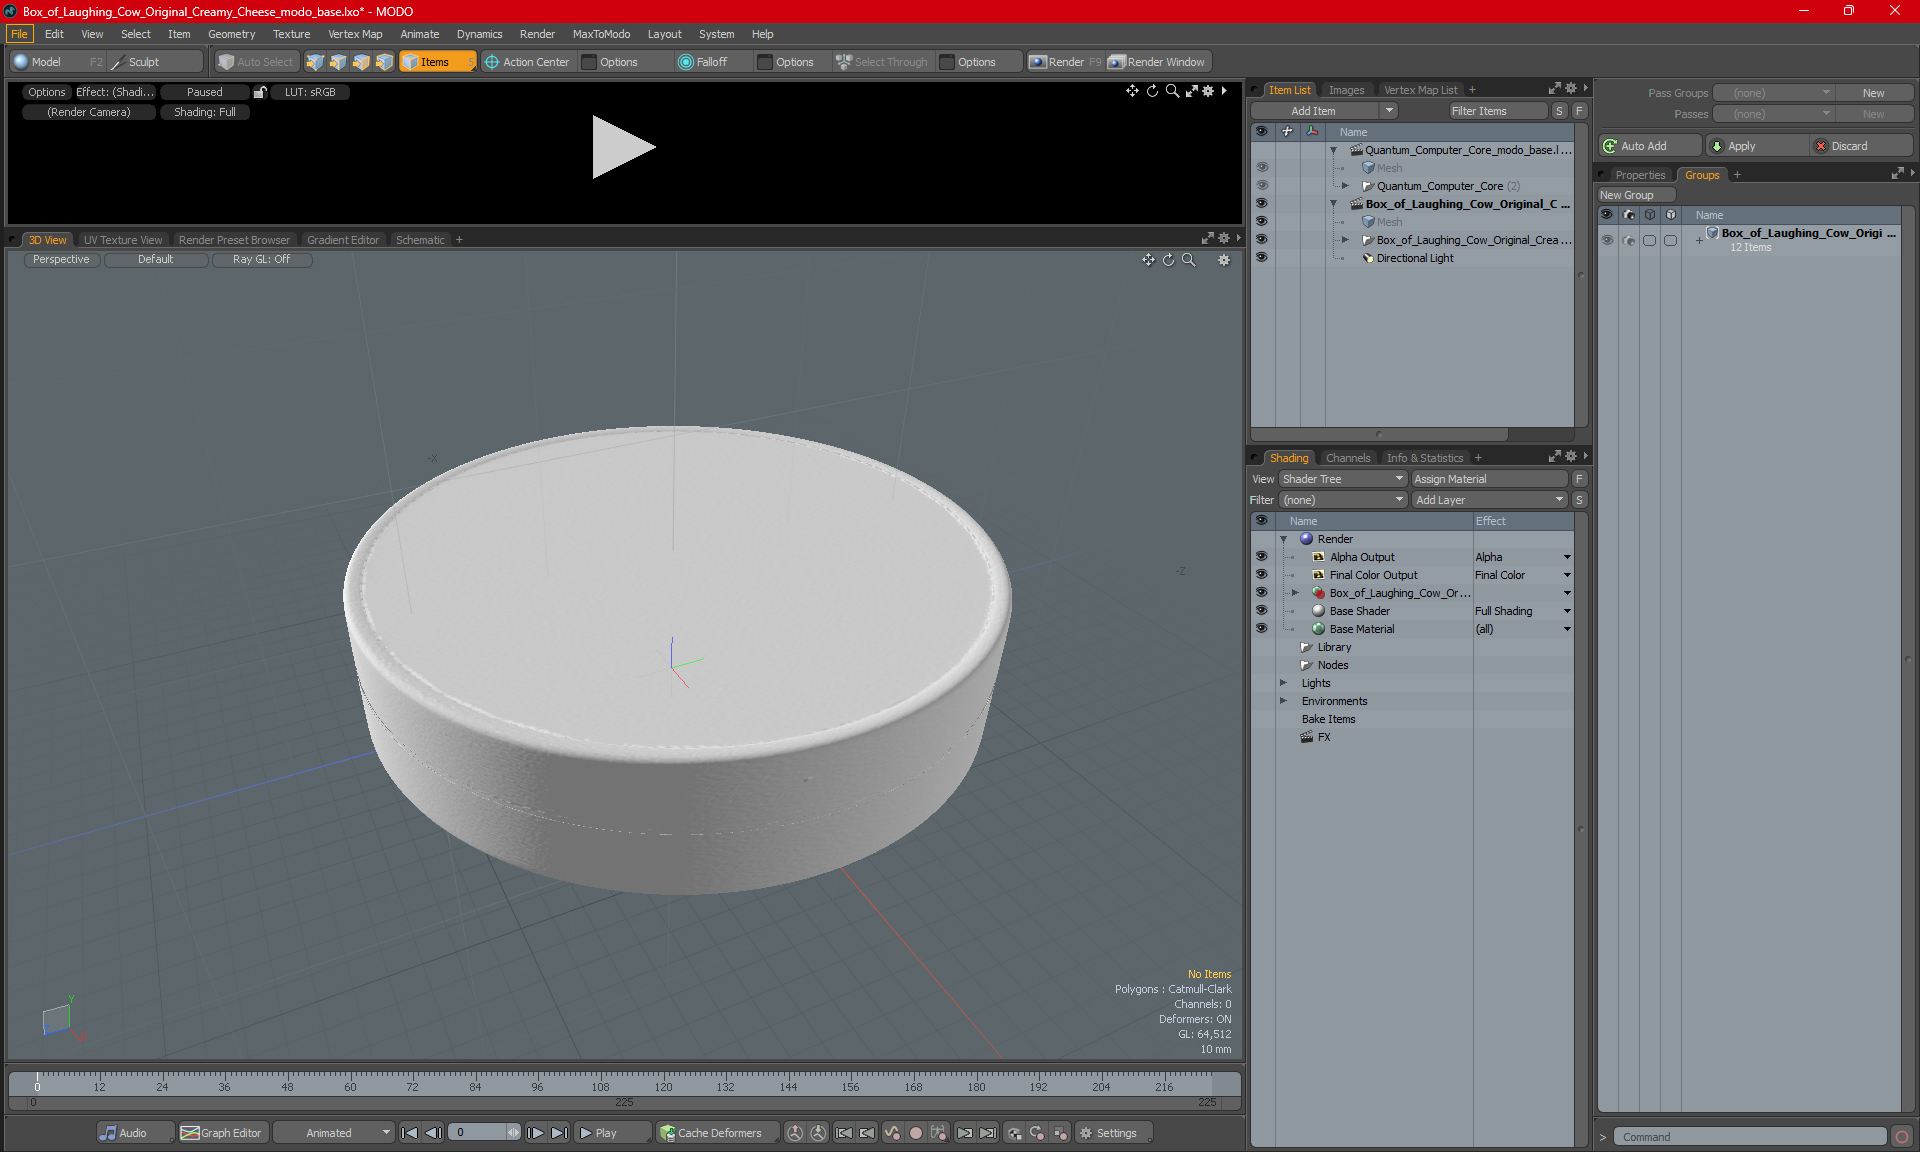The image size is (1920, 1152).
Task: Expand Lights in Shader Tree
Action: pyautogui.click(x=1283, y=683)
